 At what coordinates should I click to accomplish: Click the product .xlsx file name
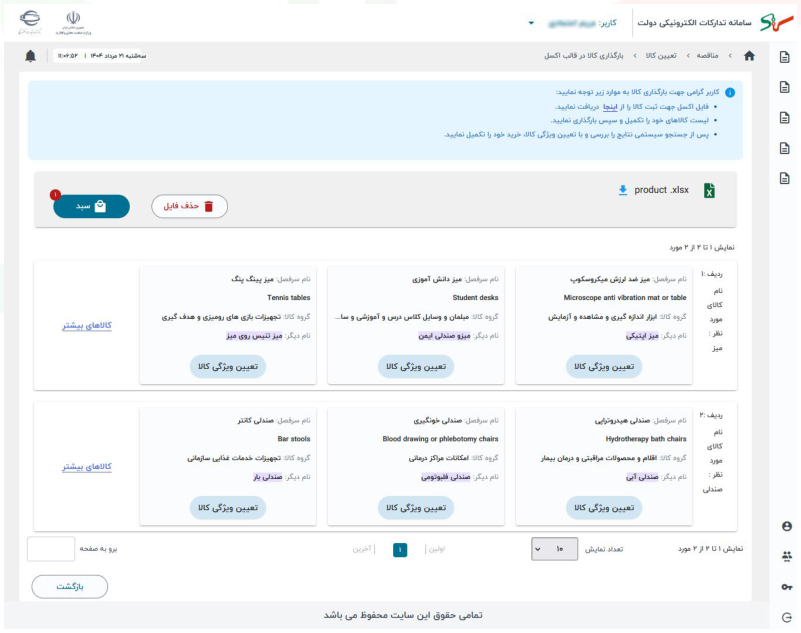(x=662, y=190)
